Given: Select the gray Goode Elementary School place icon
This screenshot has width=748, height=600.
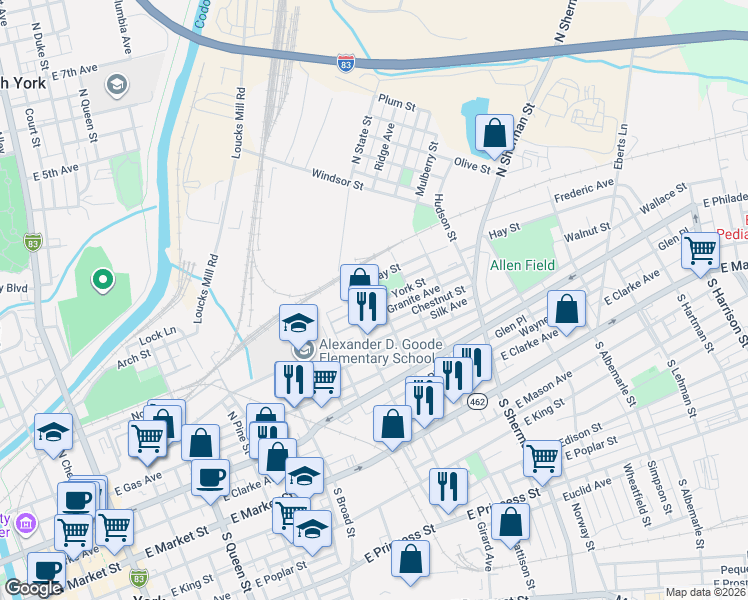Looking at the screenshot, I should 304,351.
